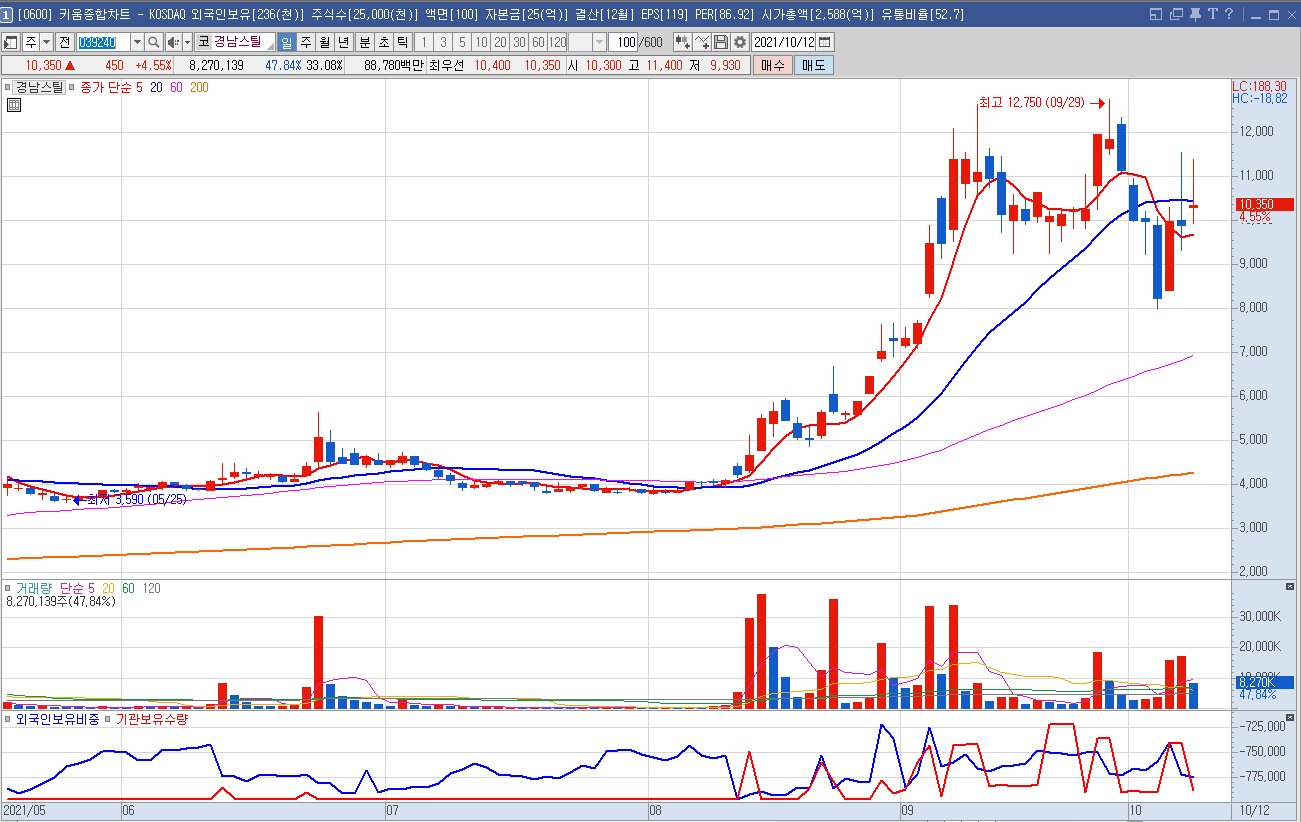This screenshot has height=822, width=1301.
Task: Expand the speaker options dropdown arrow
Action: pos(188,42)
